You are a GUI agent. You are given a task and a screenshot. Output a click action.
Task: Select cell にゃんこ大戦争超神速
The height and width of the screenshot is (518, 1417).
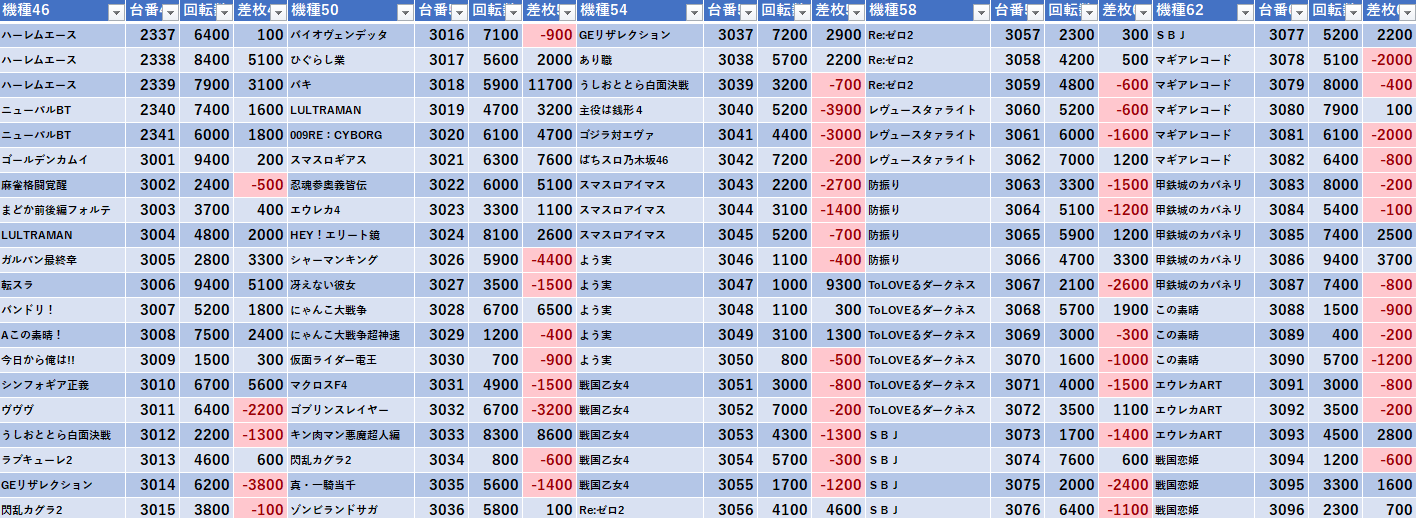352,335
